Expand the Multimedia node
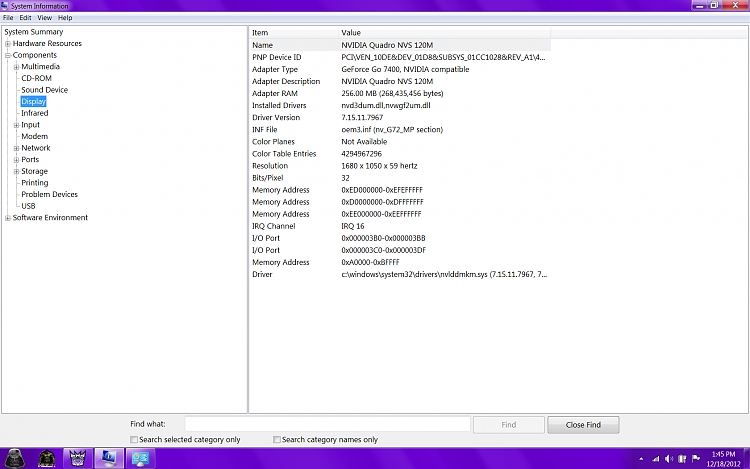Screen dimensions: 750x469 (16, 67)
